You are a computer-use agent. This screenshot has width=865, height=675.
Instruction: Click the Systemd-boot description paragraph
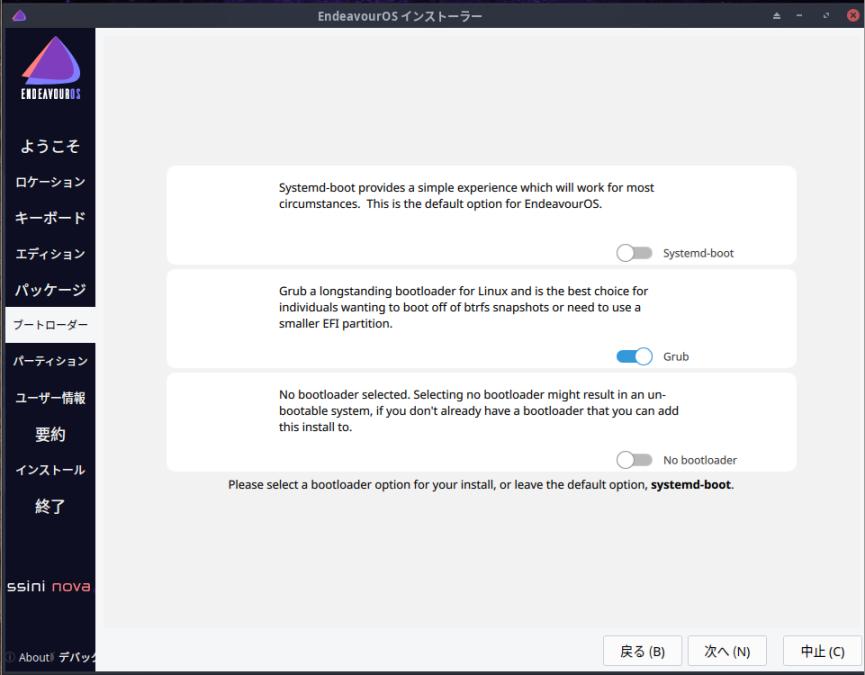tap(466, 196)
